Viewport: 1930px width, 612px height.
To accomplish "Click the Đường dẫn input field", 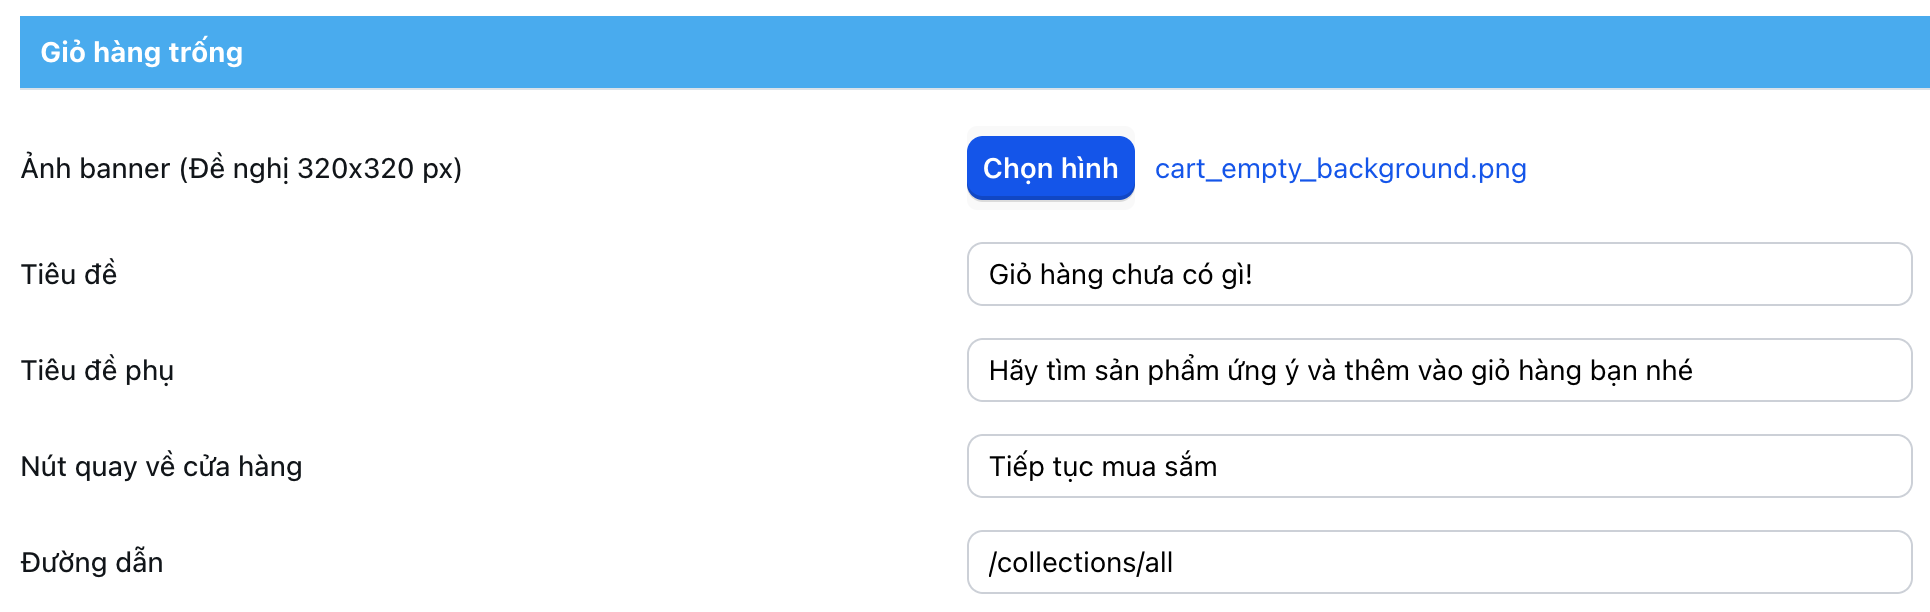I will [x=1438, y=562].
